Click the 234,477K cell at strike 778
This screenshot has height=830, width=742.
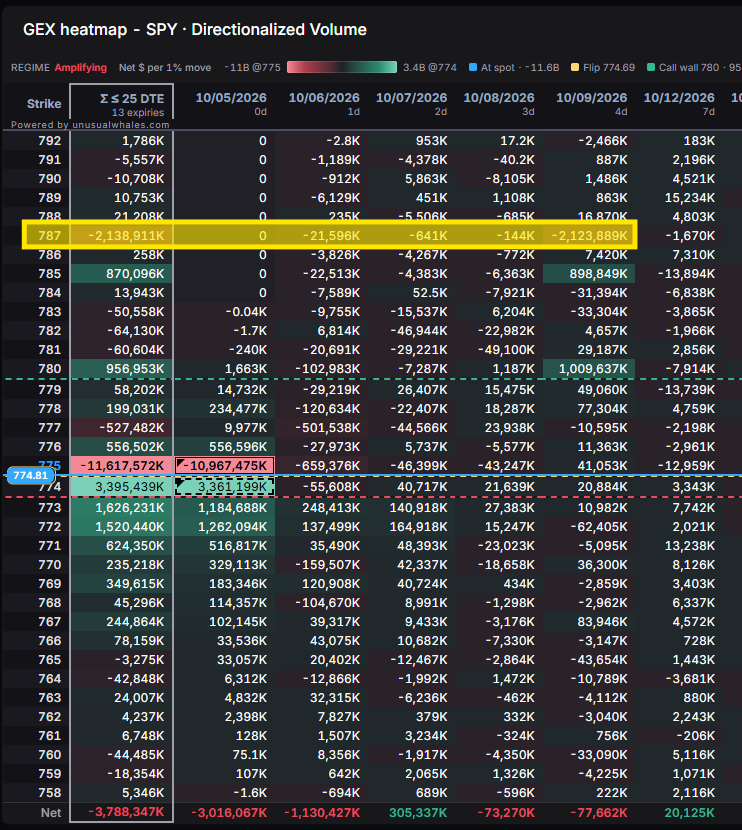pyautogui.click(x=224, y=409)
